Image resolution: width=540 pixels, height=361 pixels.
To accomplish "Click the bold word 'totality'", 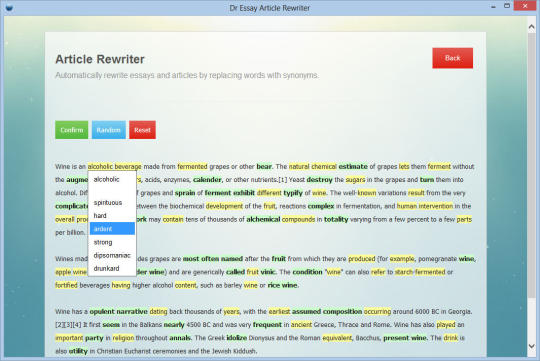I will click(336, 219).
